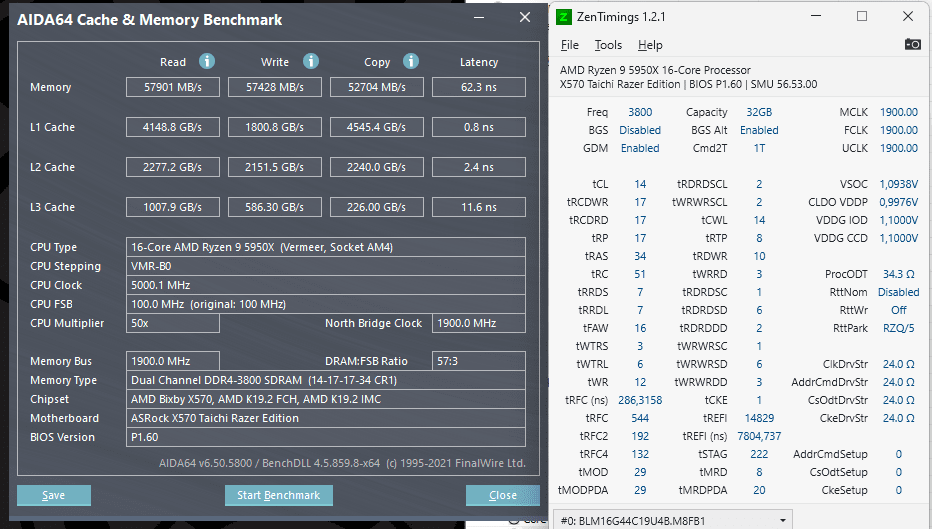This screenshot has height=529, width=932.
Task: Save the AIDA64 benchmark results
Action: [x=53, y=495]
